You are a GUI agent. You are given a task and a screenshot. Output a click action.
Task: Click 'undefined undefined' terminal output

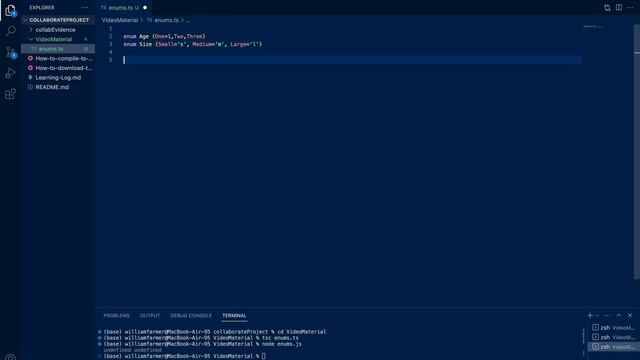tap(132, 350)
